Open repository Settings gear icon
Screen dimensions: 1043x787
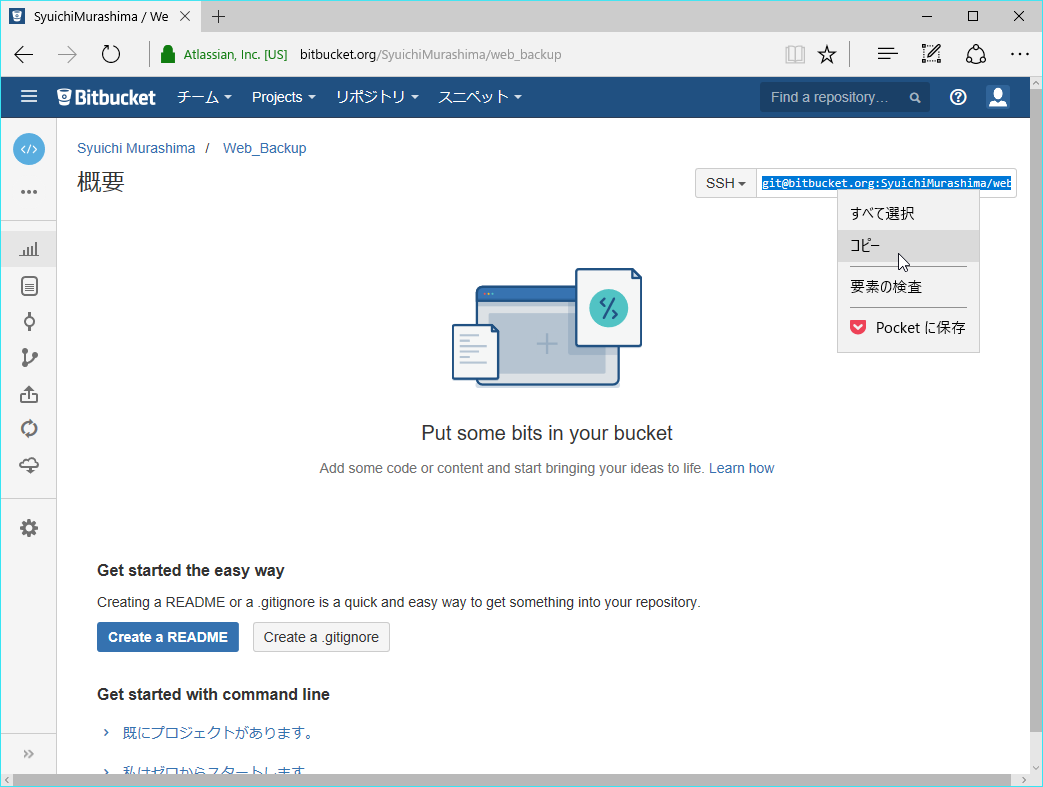click(29, 528)
